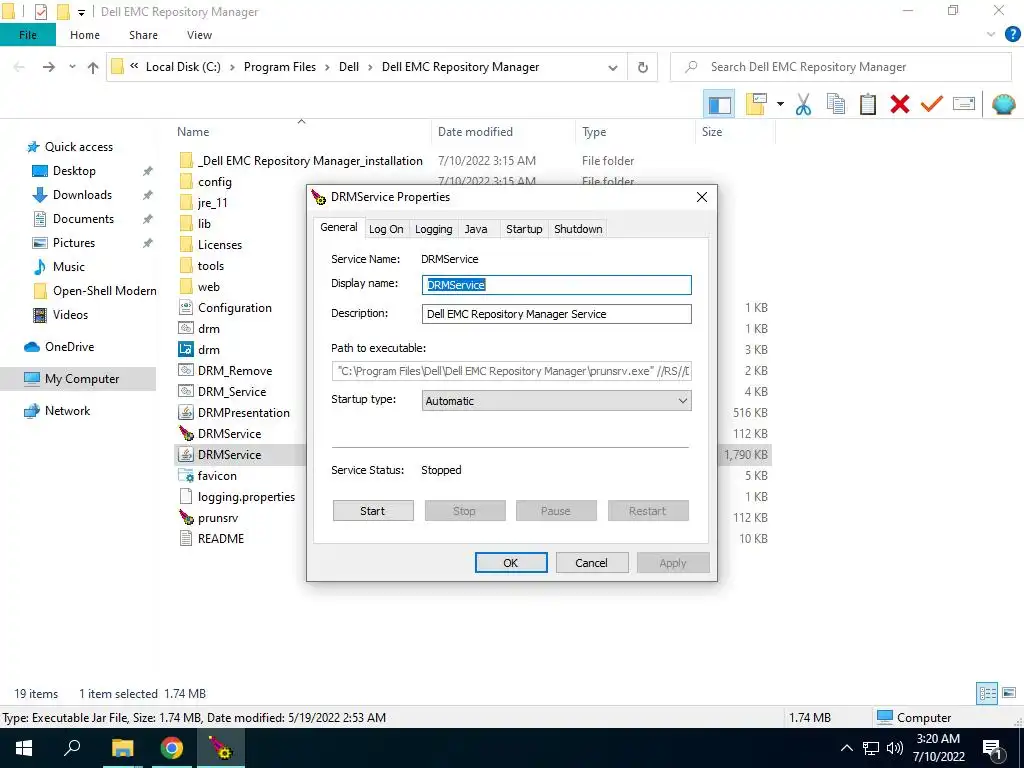
Task: Select the prunsrv file
Action: [x=217, y=518]
